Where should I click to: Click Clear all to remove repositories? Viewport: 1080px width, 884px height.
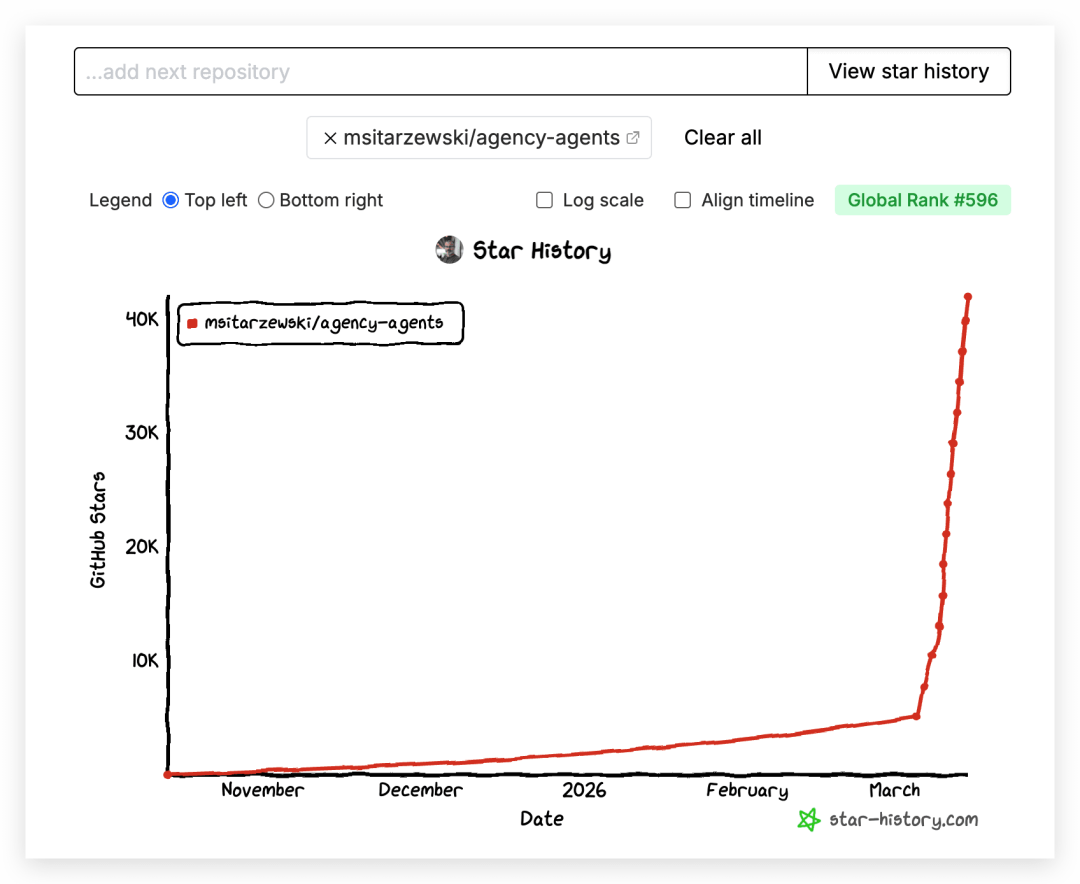[x=722, y=138]
